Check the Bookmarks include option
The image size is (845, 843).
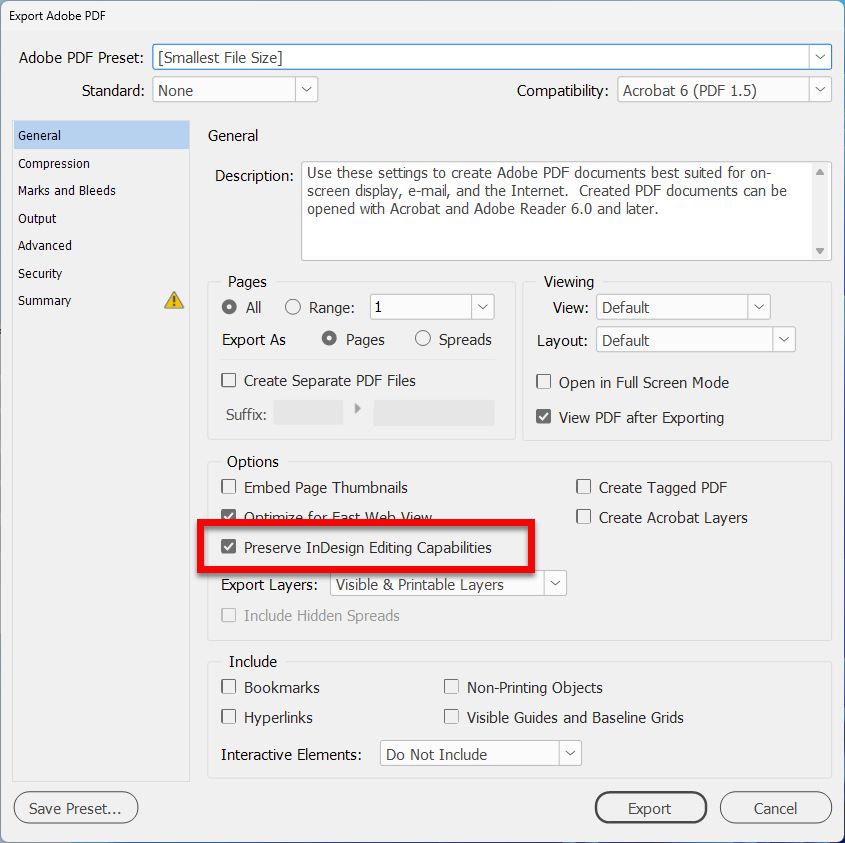(228, 687)
